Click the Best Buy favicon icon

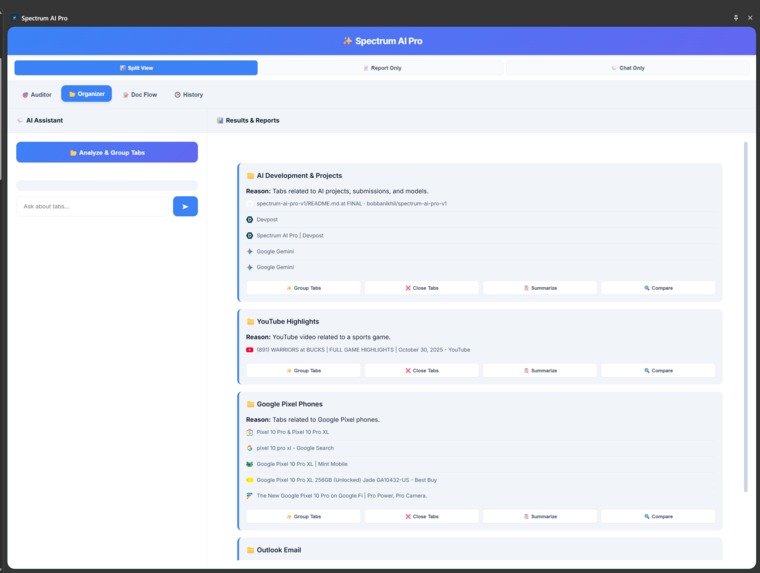point(250,480)
